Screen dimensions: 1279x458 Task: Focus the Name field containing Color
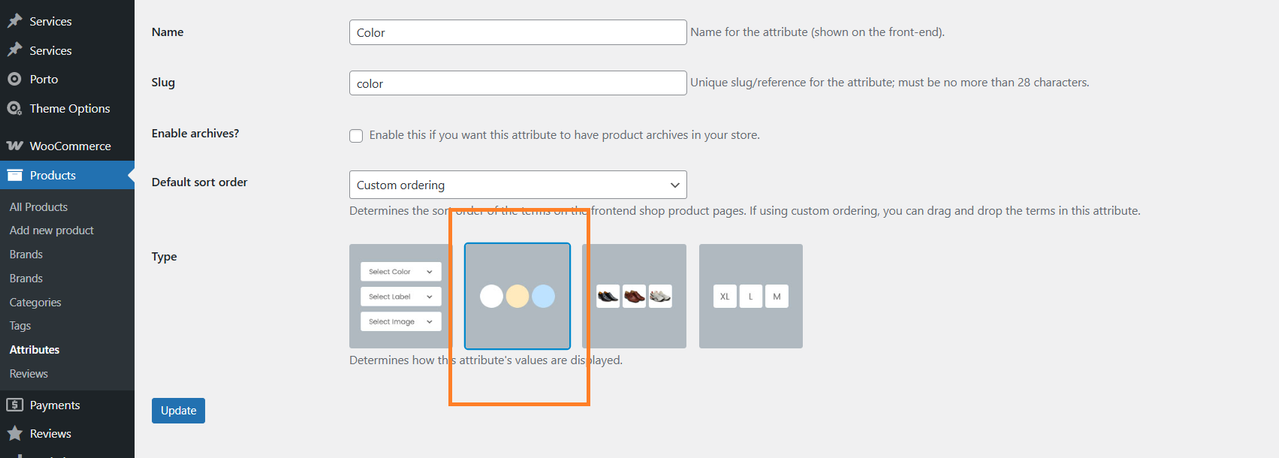point(518,32)
